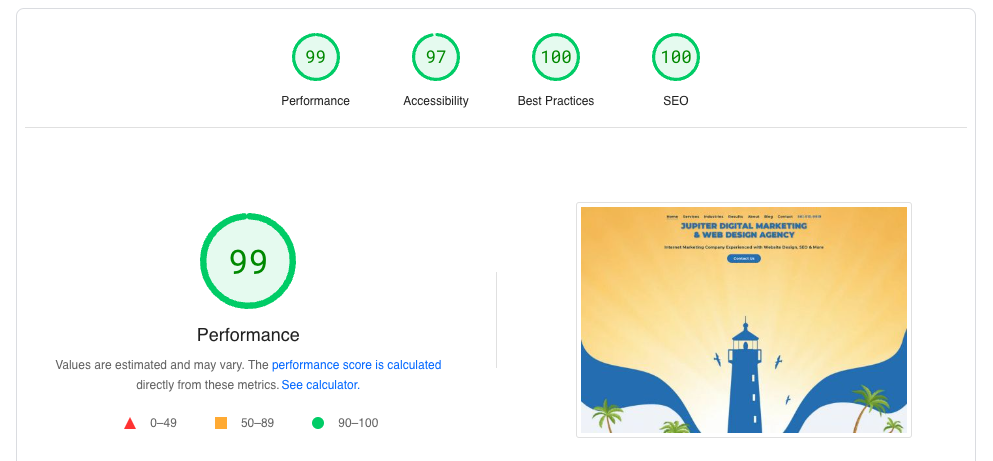Viewport: 993px width, 461px height.
Task: Click the lighthouse illustration in the preview
Action: [x=745, y=375]
